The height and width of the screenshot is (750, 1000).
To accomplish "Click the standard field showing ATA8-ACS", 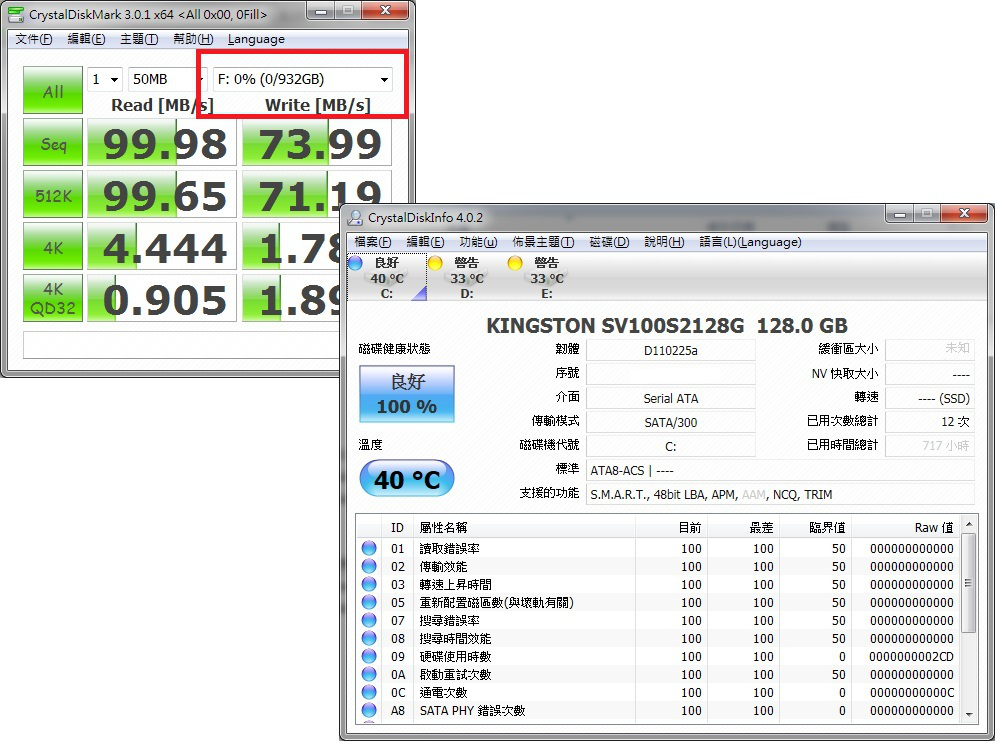I will tap(781, 471).
